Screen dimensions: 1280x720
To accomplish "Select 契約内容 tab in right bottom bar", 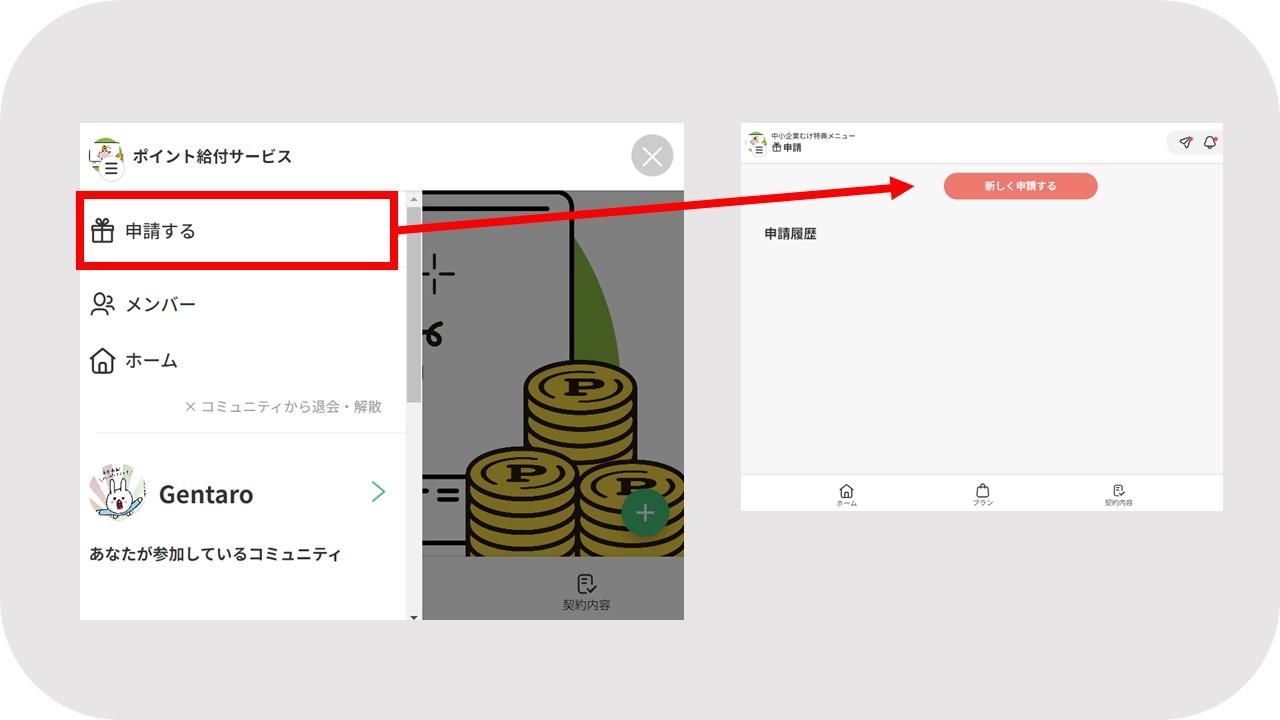I will 1118,495.
